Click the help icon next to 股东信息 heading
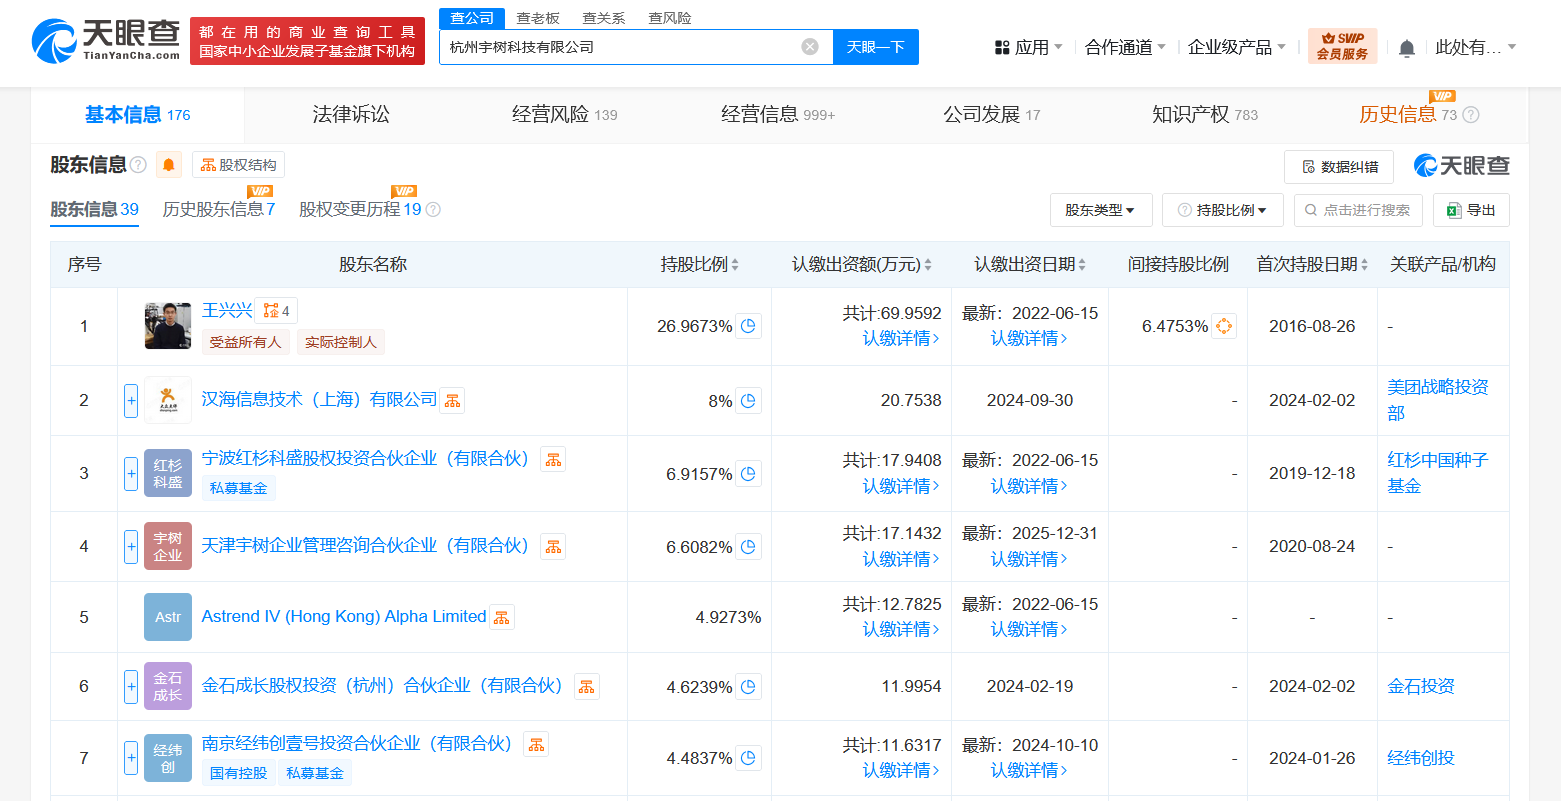 click(139, 165)
